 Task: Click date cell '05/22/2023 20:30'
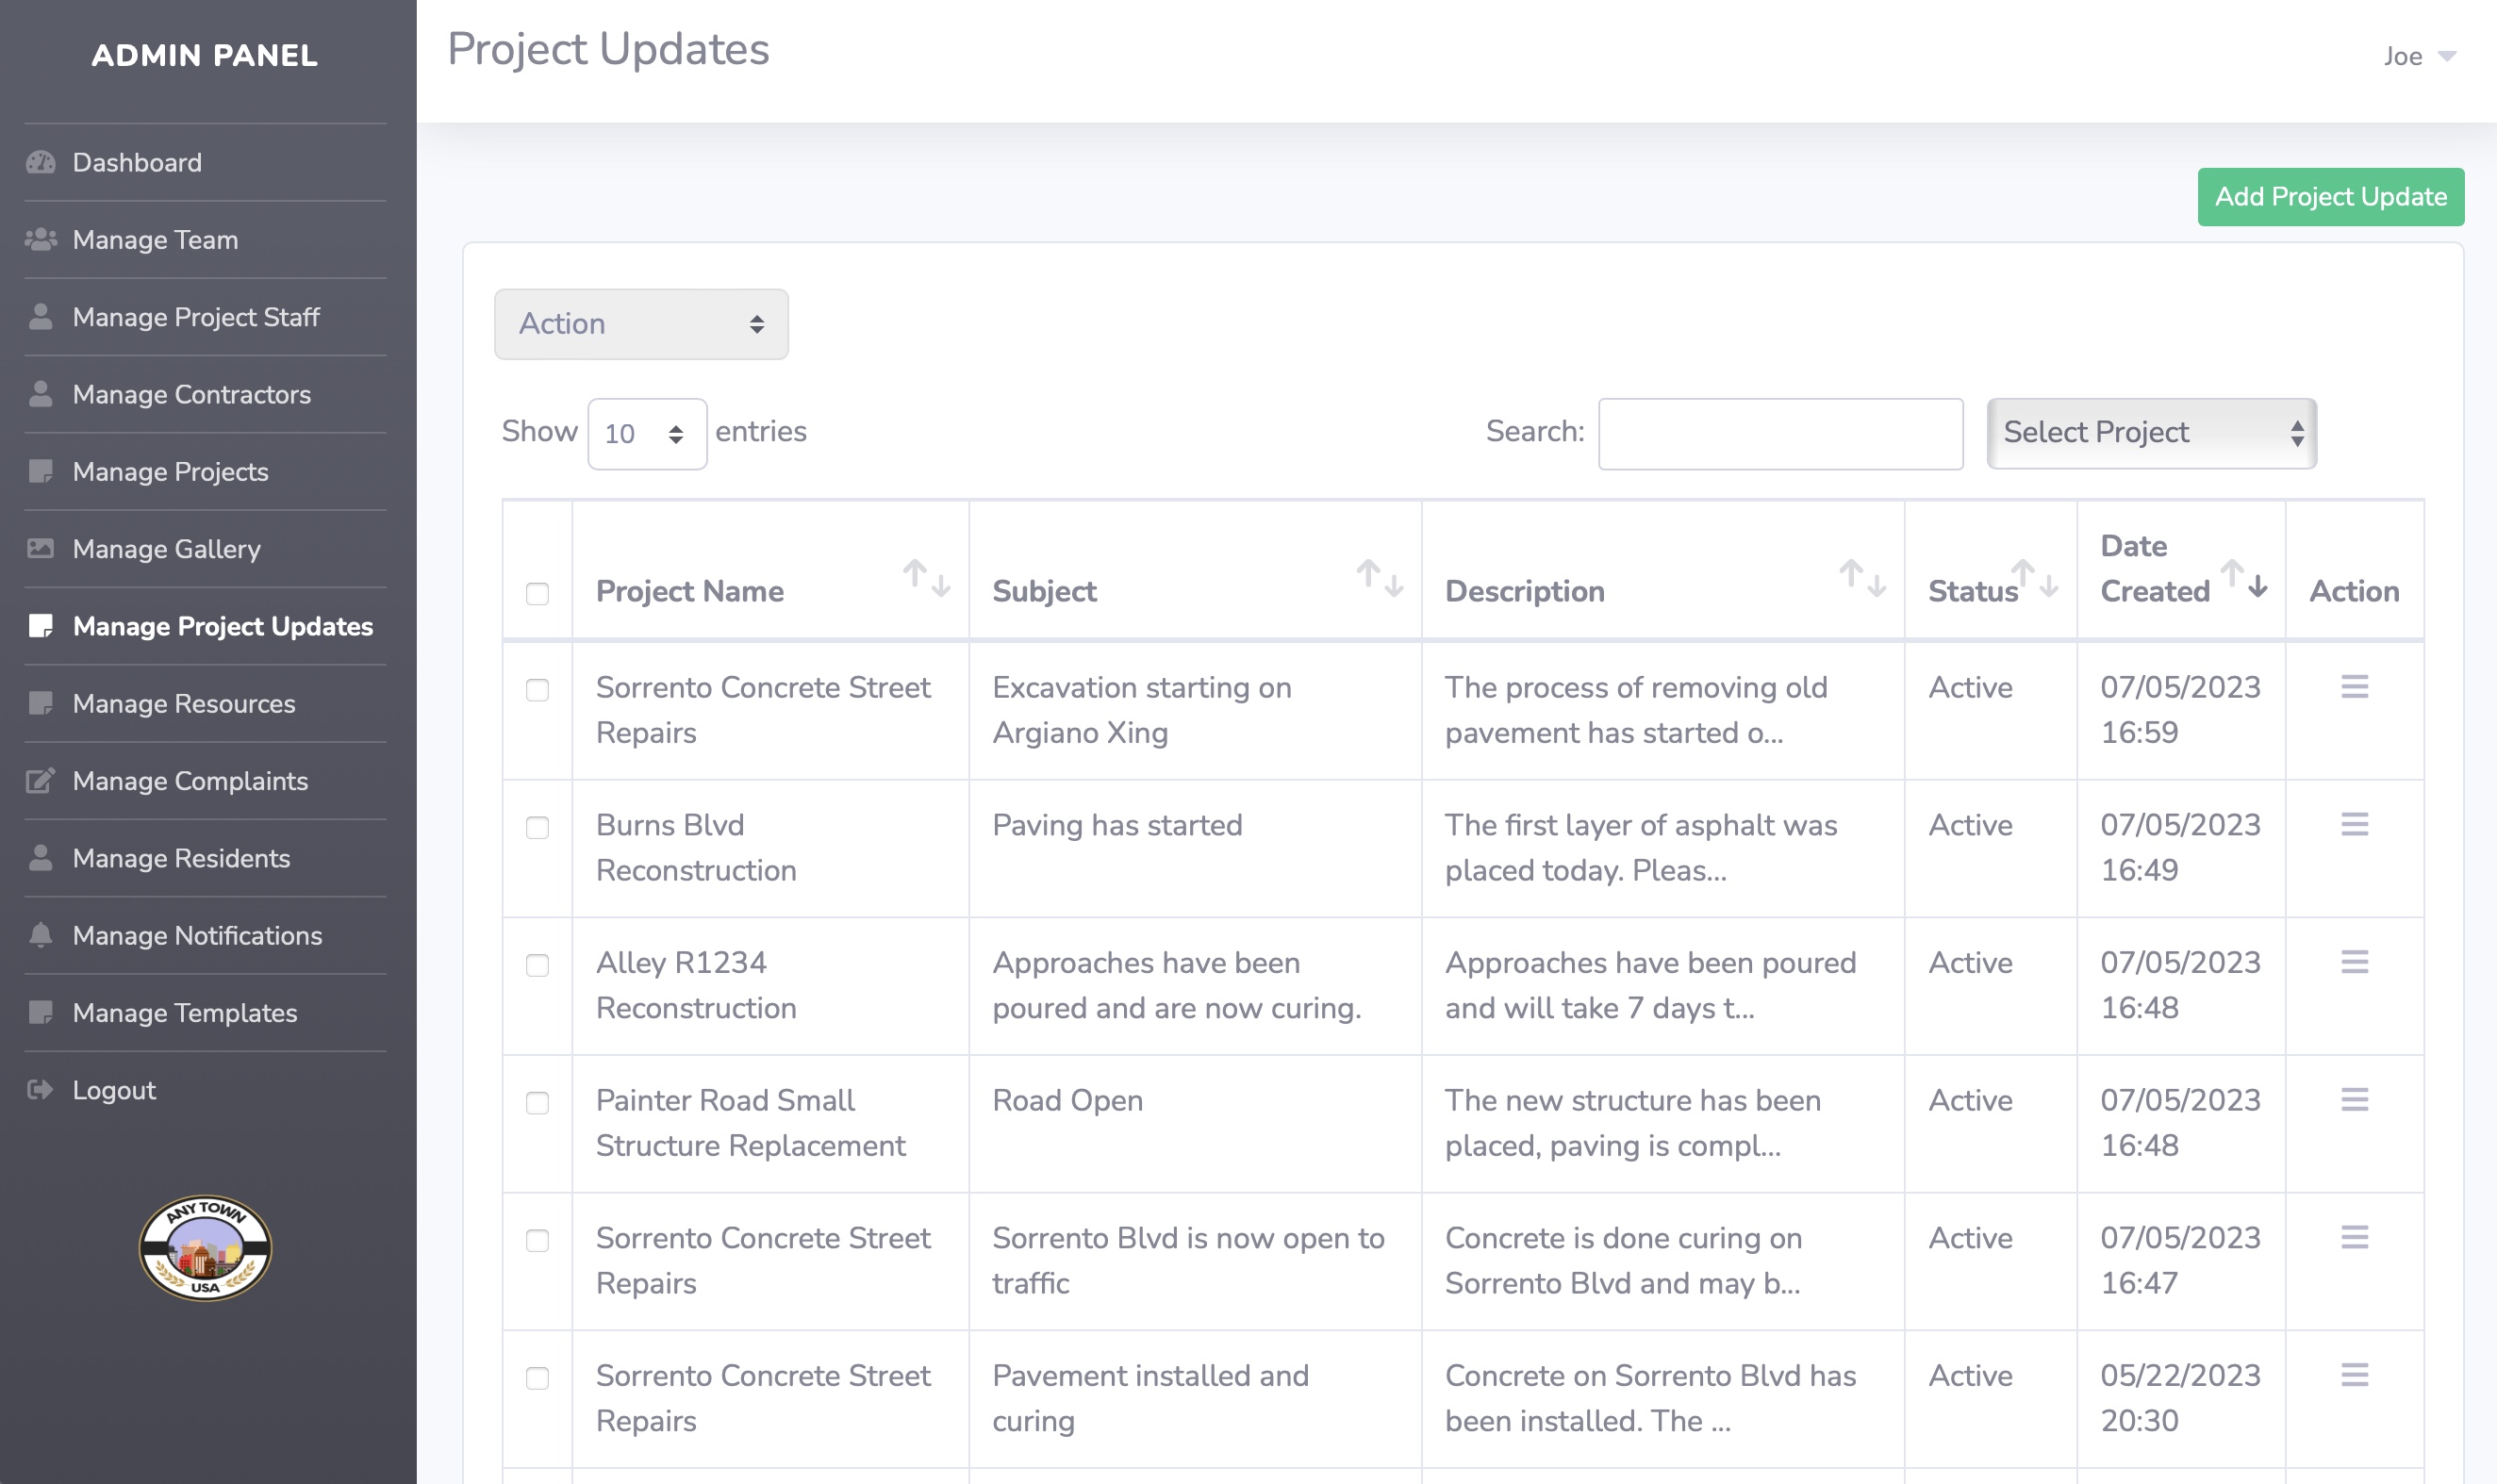tap(2180, 1398)
